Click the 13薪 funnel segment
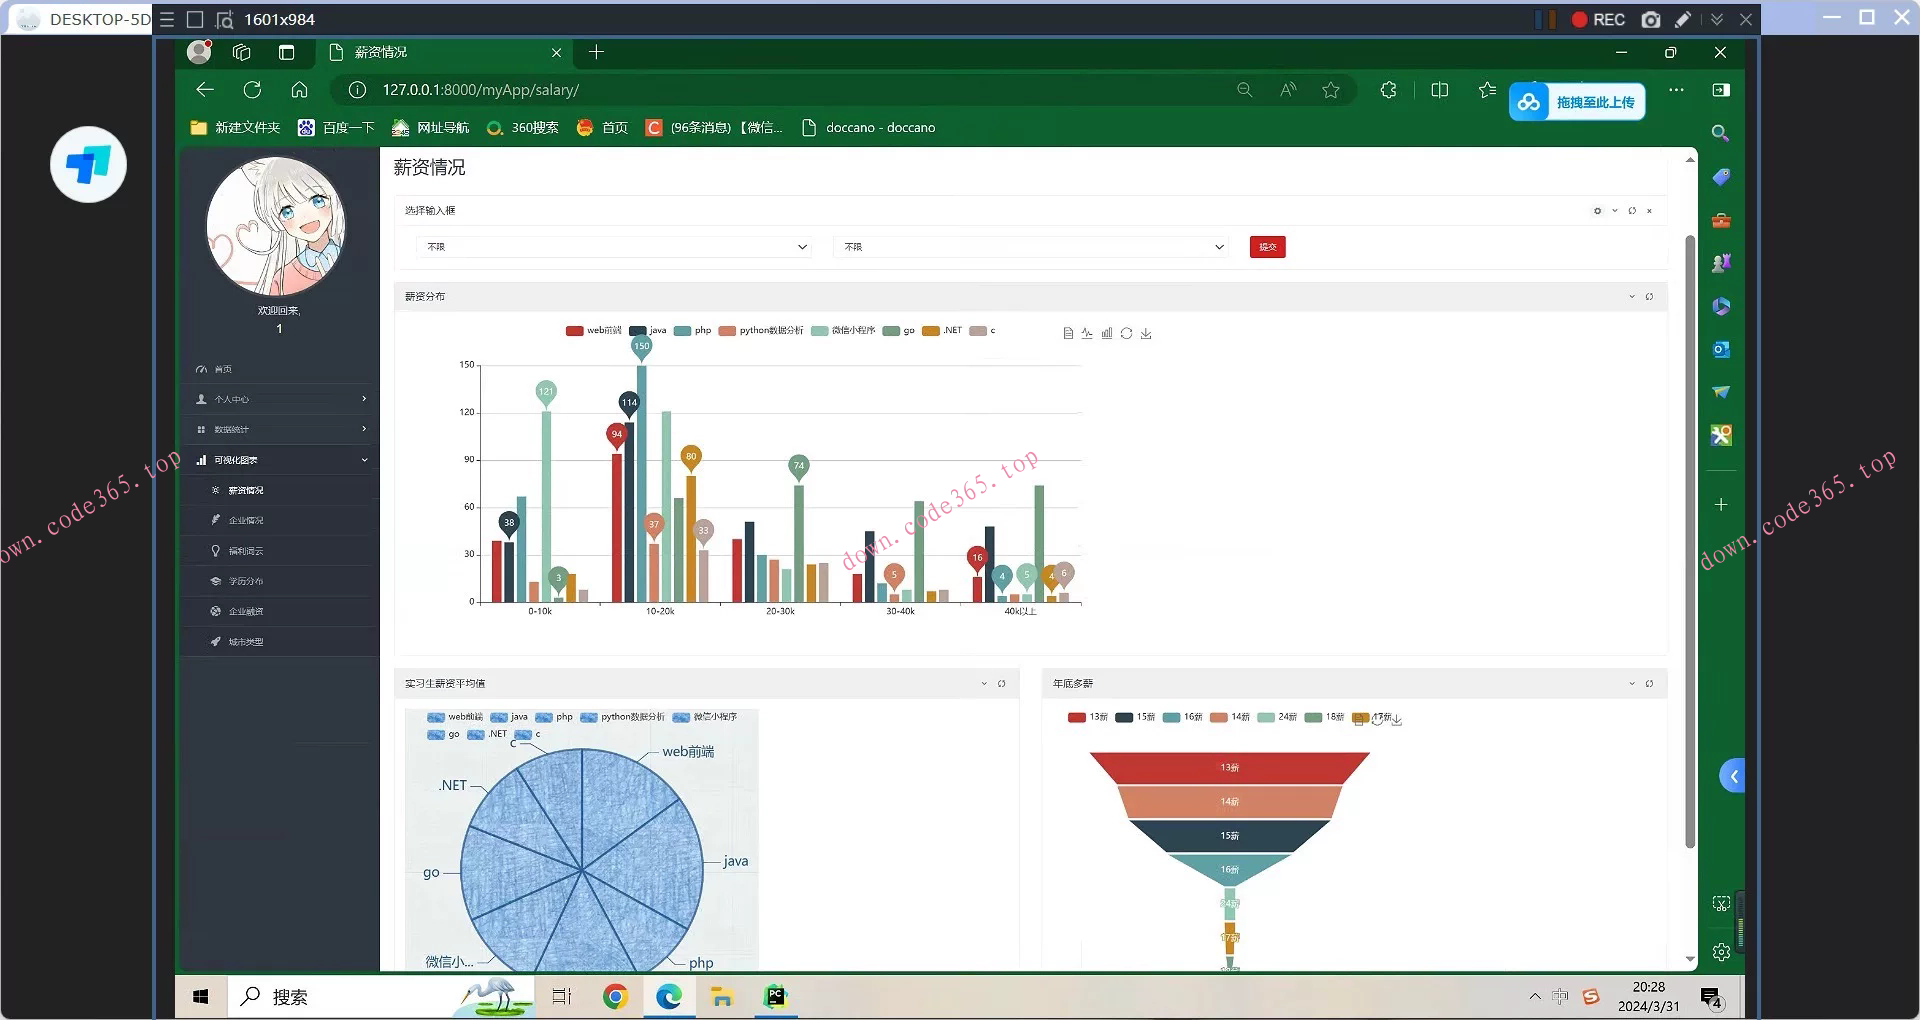This screenshot has width=1920, height=1020. [x=1229, y=768]
